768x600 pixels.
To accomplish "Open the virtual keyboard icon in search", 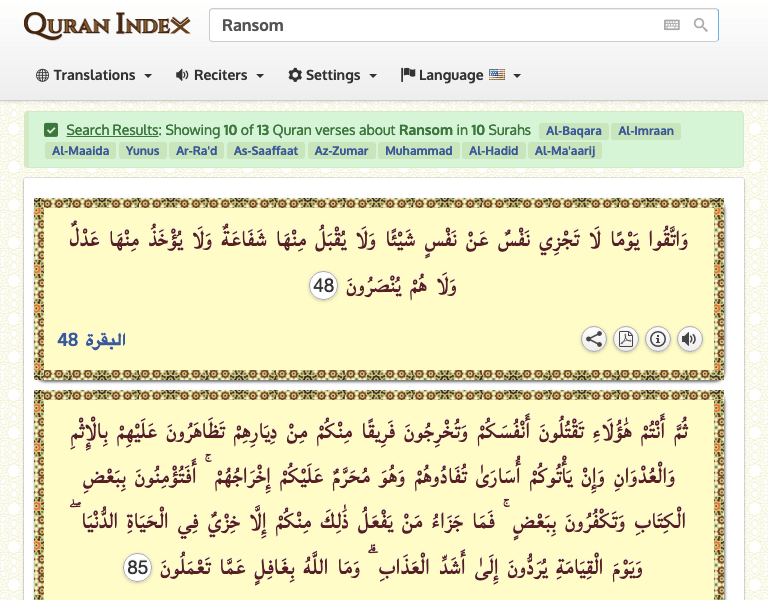I will (672, 24).
